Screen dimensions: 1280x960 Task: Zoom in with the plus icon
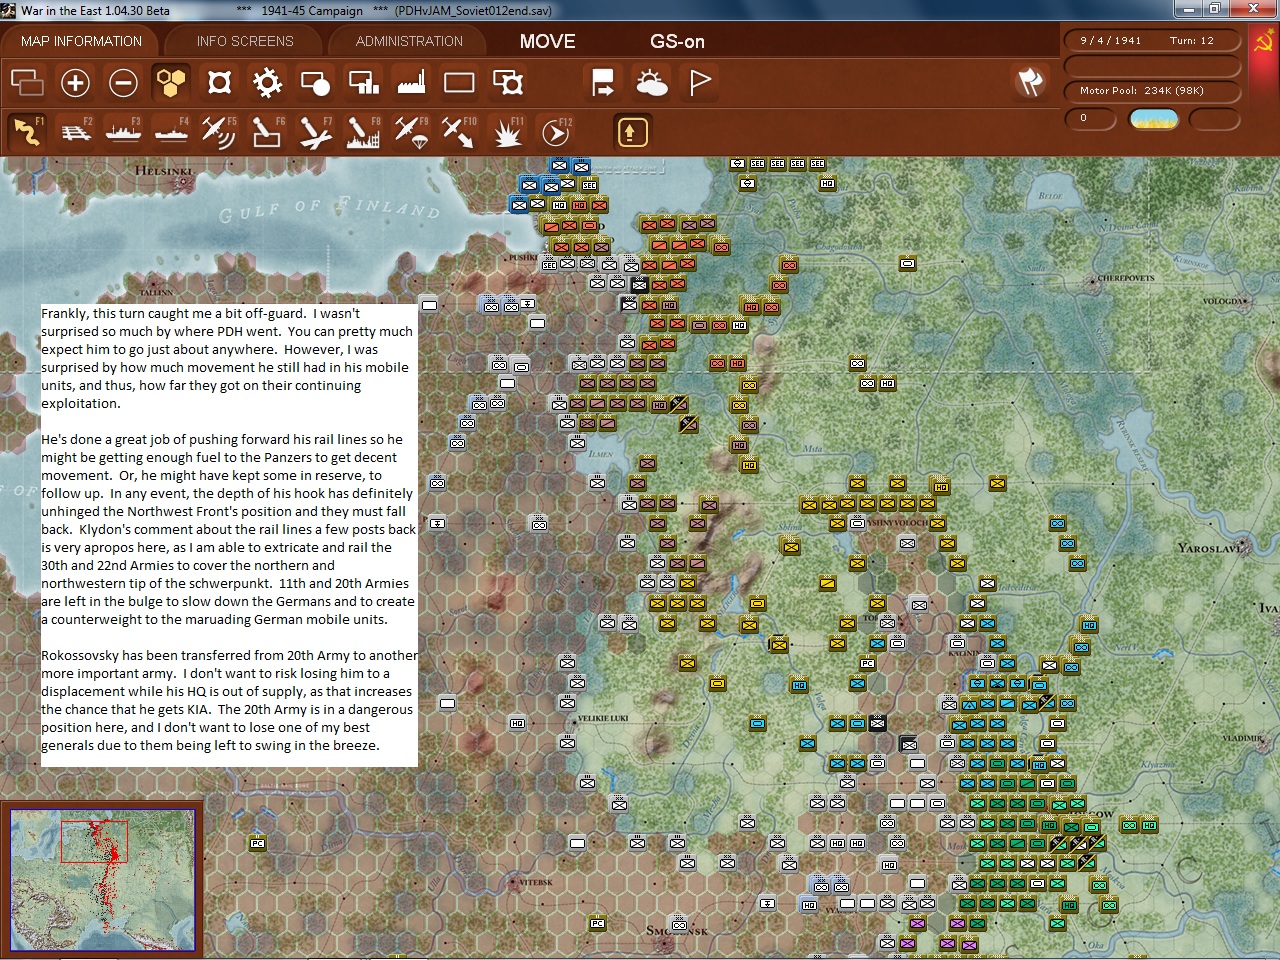coord(75,82)
